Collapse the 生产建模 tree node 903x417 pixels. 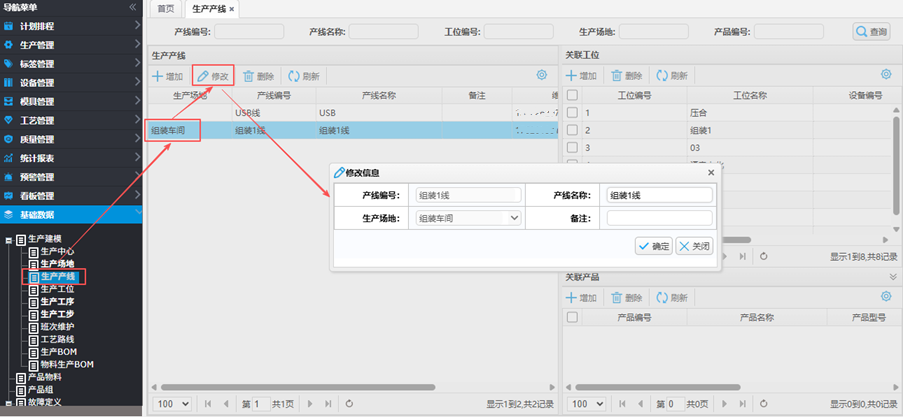tap(8, 240)
